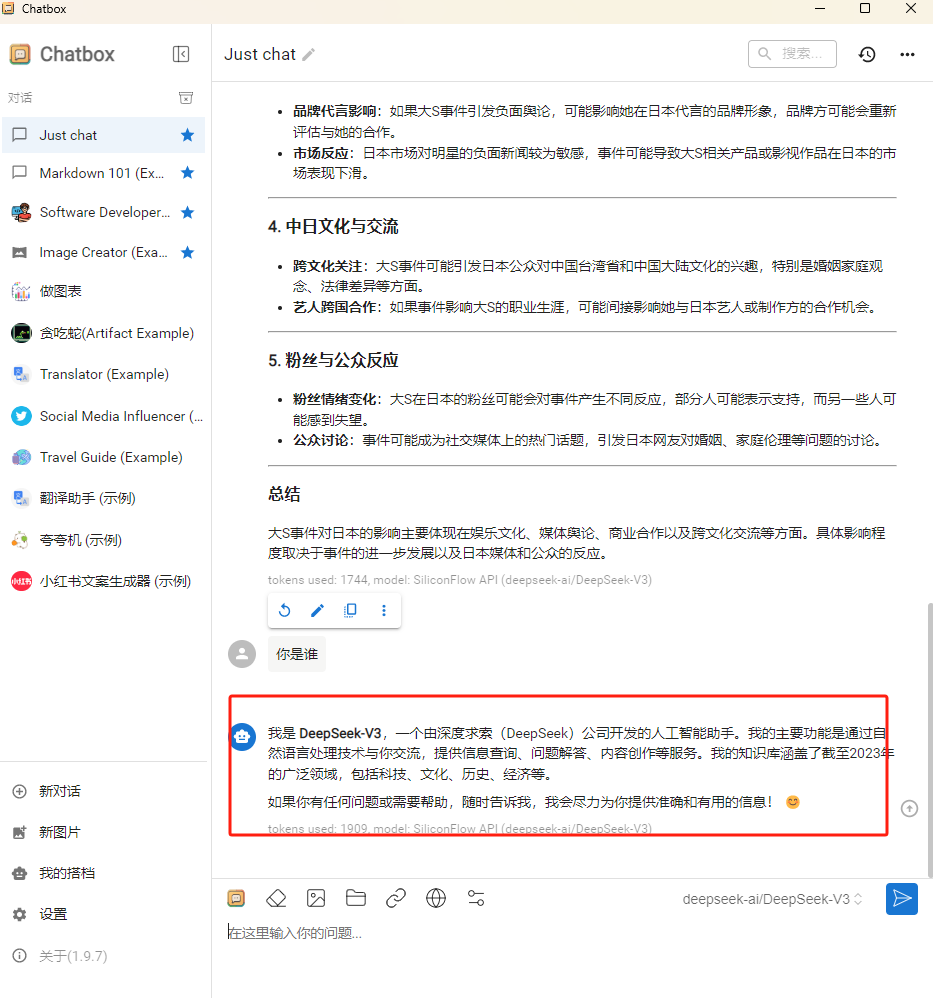Toggle star on Software Developer conversation
The height and width of the screenshot is (998, 933).
(187, 212)
